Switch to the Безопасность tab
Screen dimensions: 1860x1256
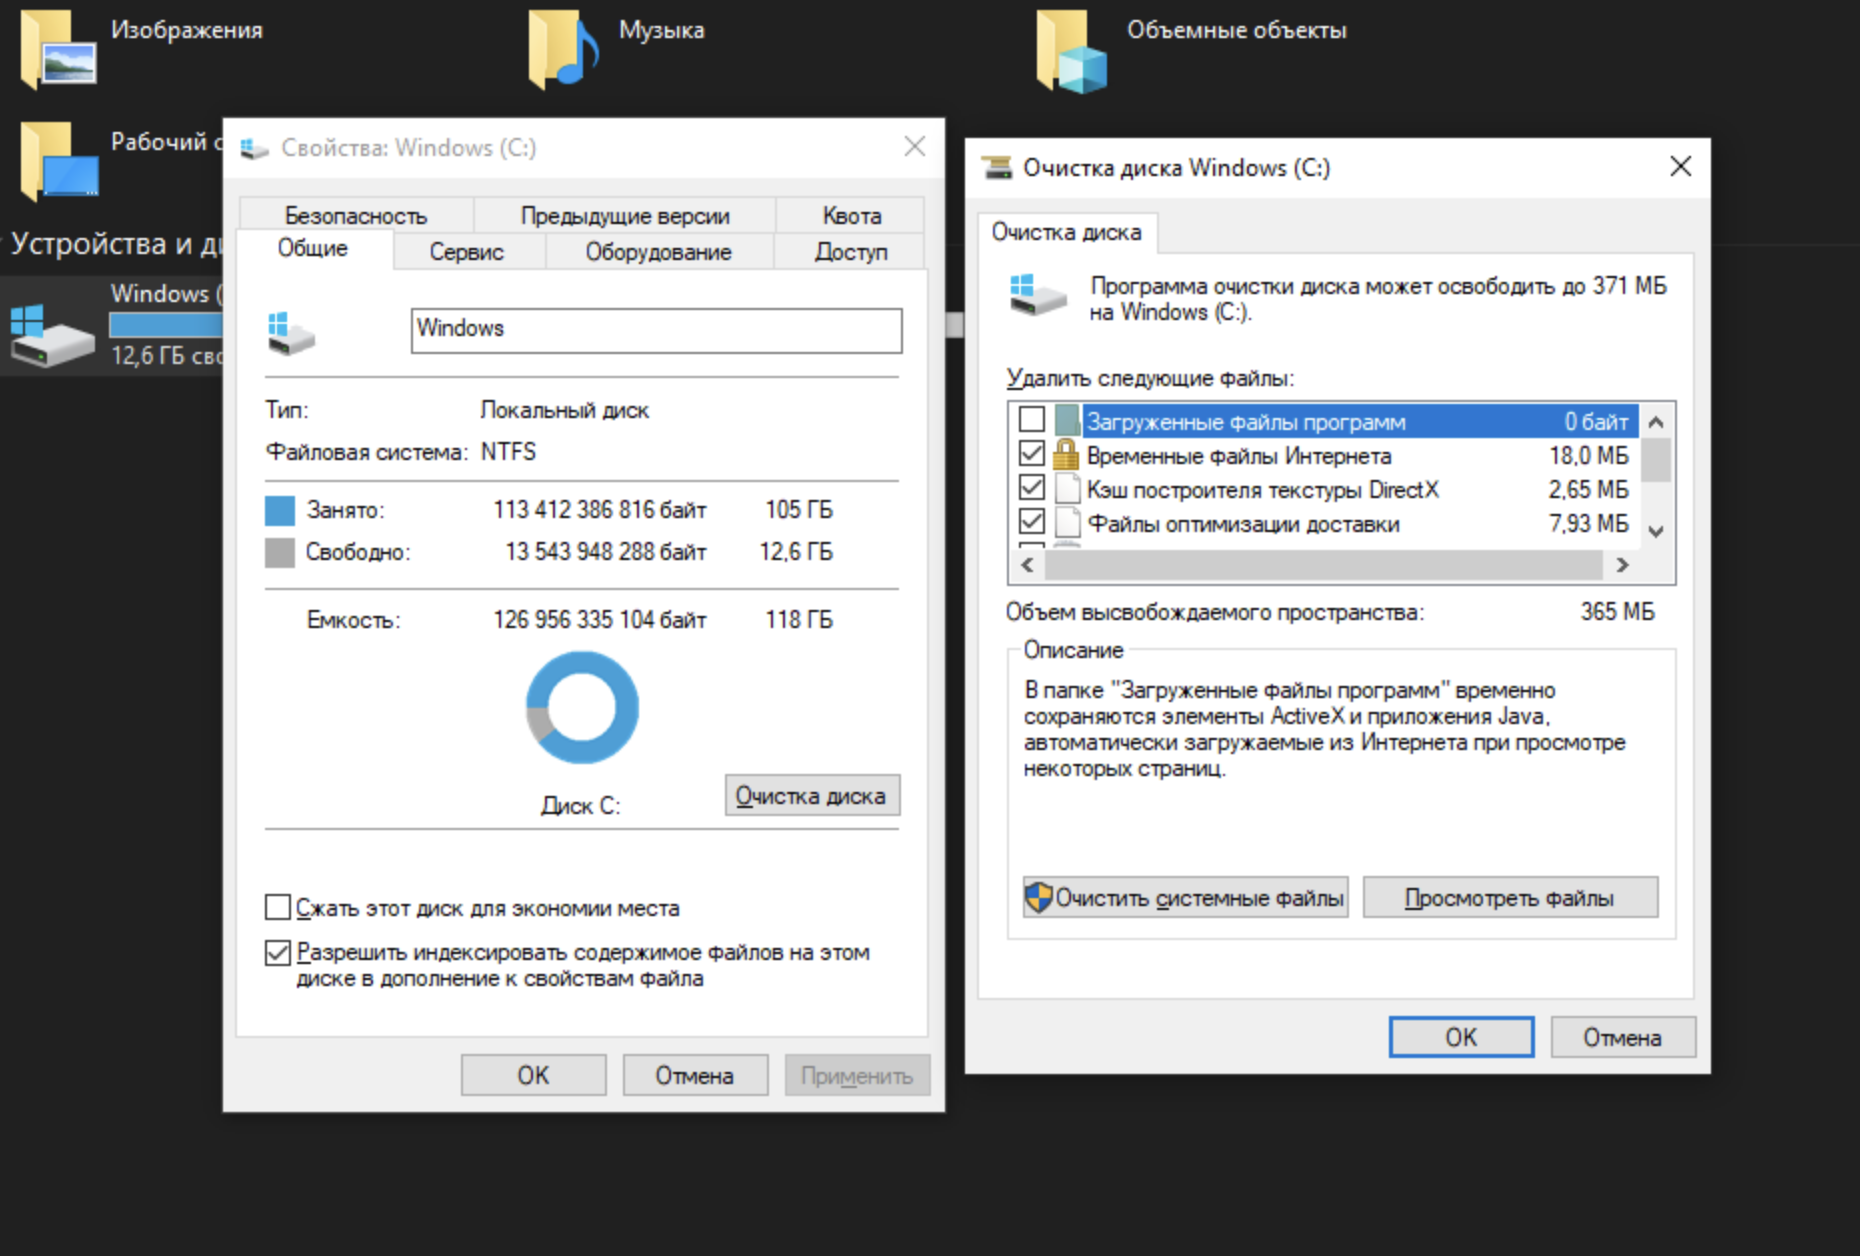click(x=355, y=215)
